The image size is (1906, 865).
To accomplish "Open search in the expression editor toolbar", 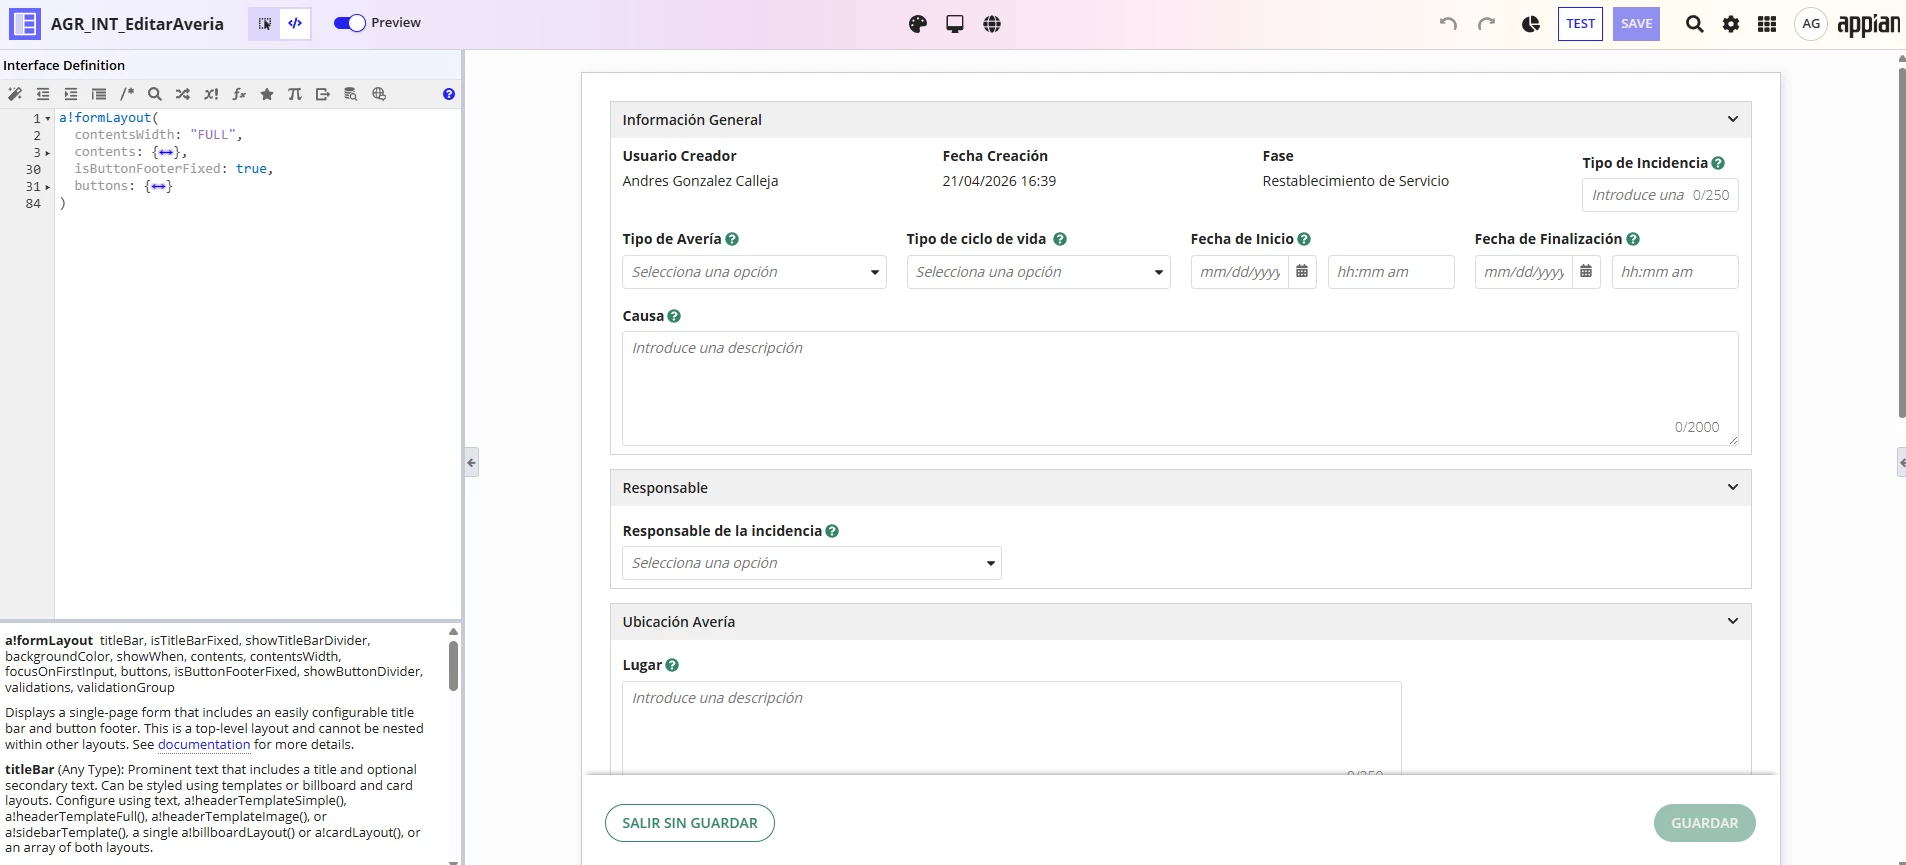I will click(155, 94).
